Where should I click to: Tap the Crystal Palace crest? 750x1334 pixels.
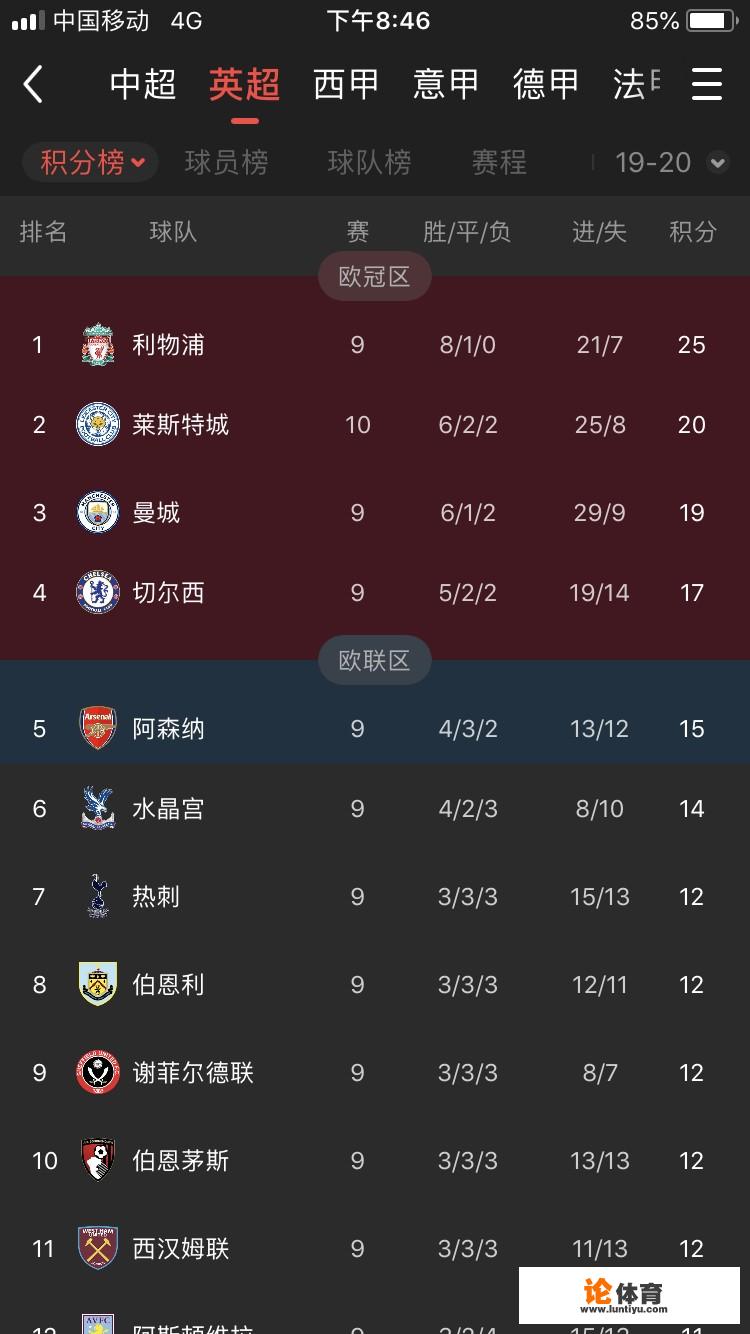98,809
